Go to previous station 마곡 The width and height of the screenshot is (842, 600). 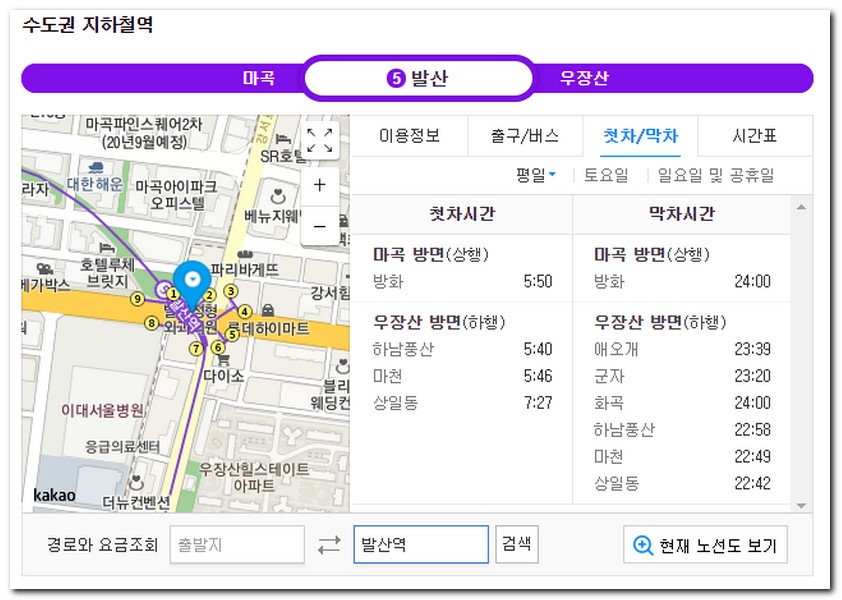258,79
